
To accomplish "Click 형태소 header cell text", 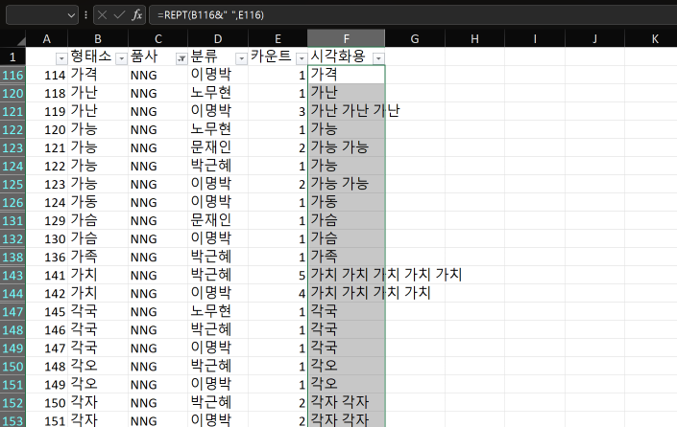I will click(91, 56).
